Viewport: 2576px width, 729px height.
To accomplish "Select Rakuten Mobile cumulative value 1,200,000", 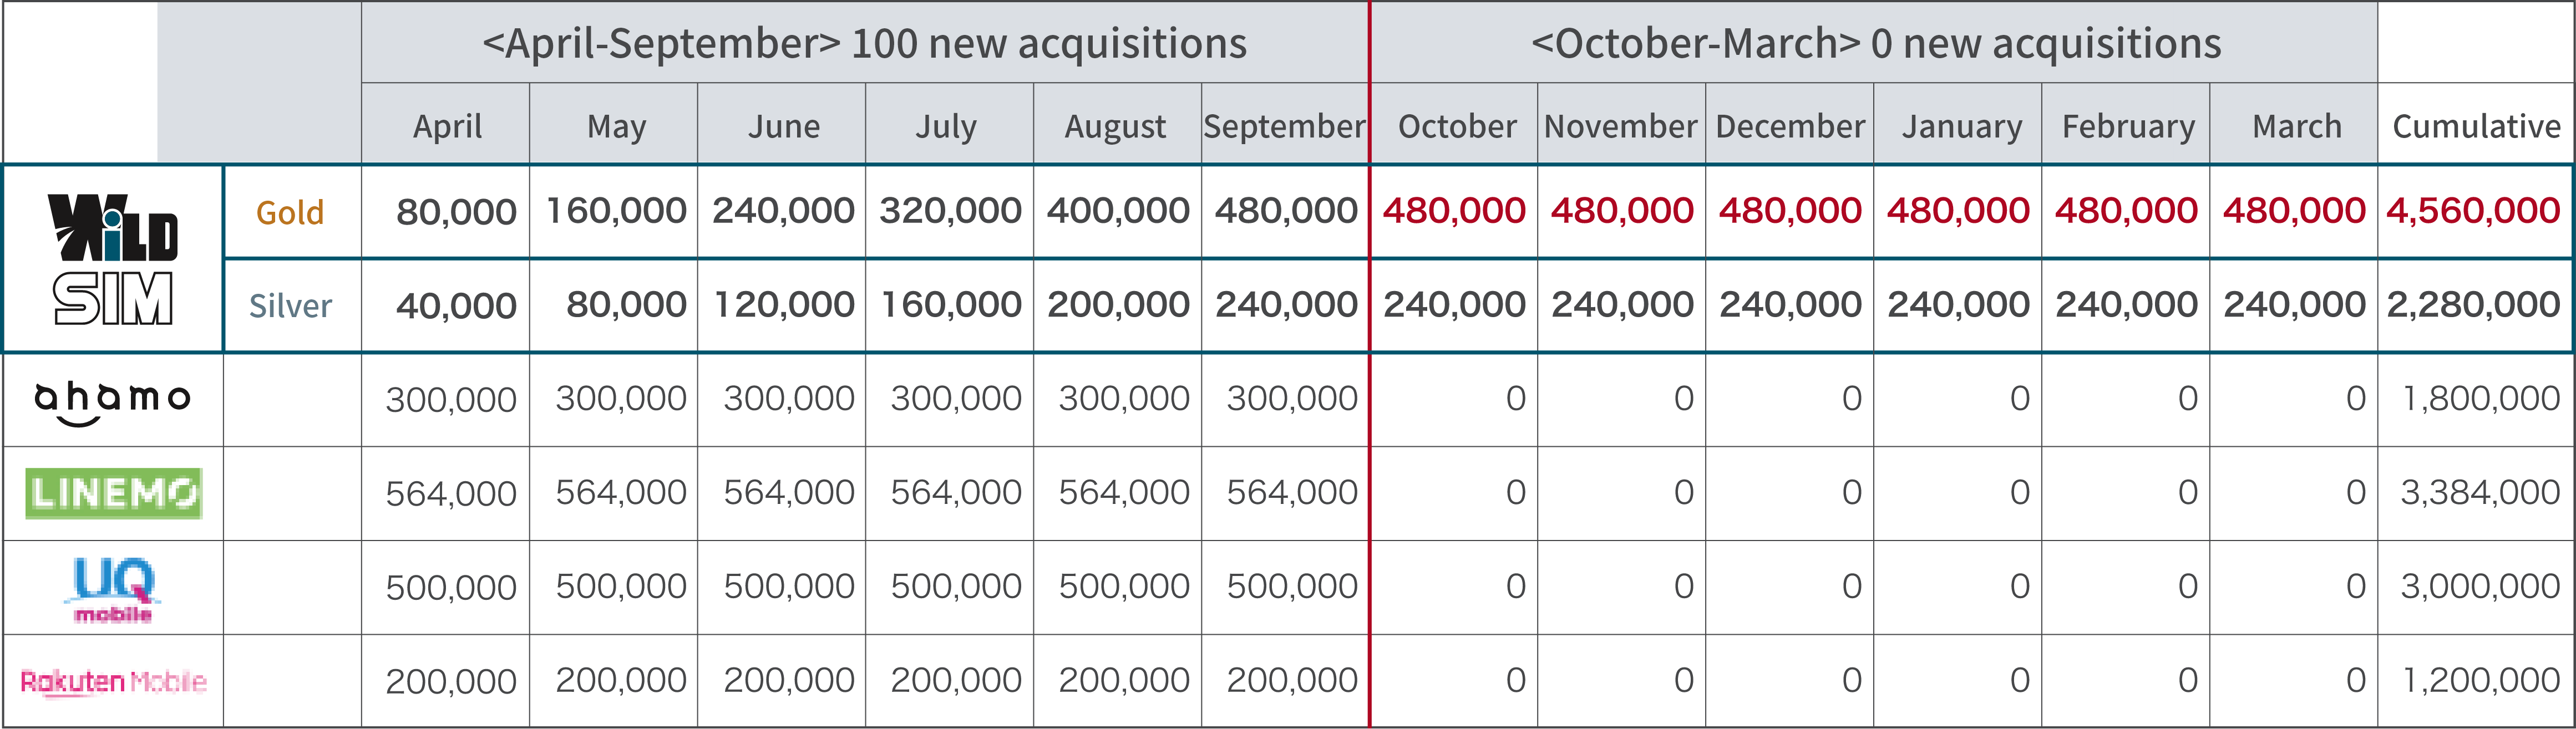I will click(2480, 681).
